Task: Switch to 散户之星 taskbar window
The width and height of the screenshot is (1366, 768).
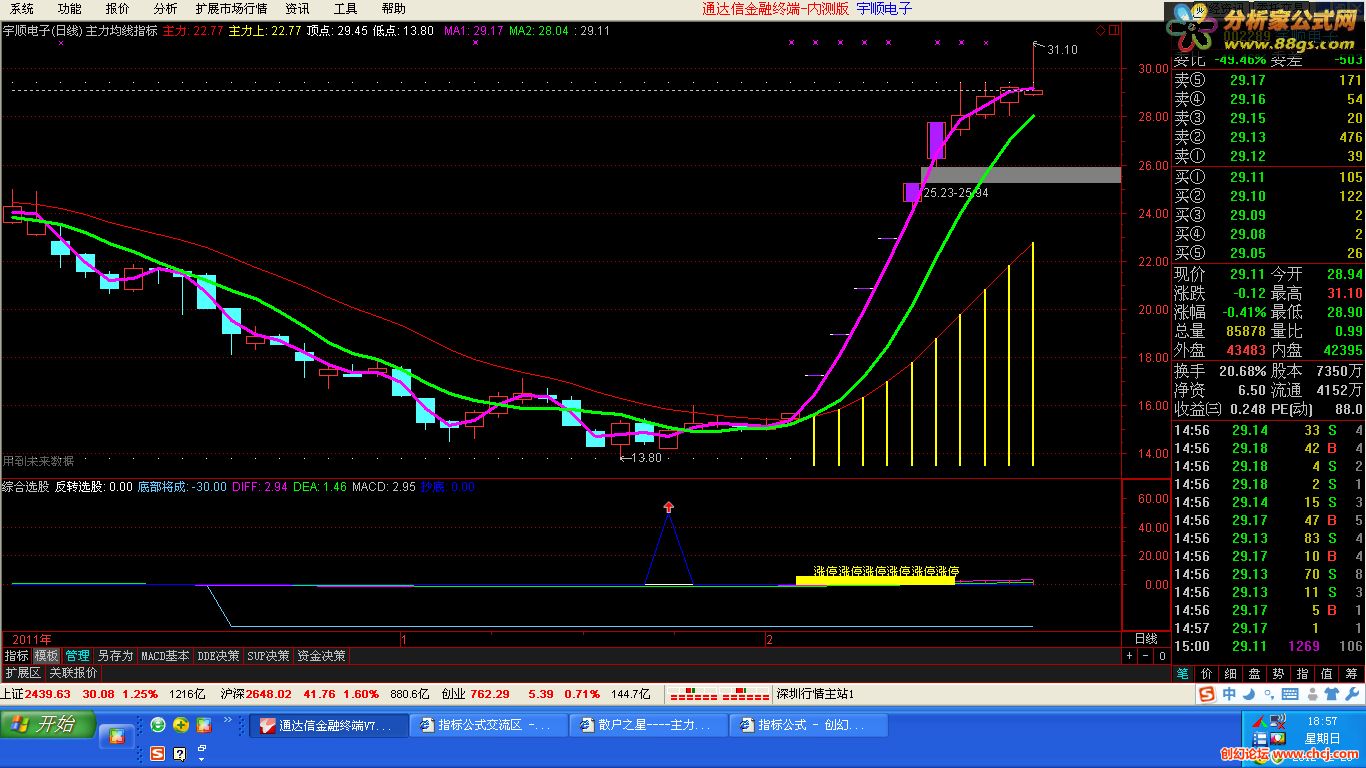Action: point(648,725)
